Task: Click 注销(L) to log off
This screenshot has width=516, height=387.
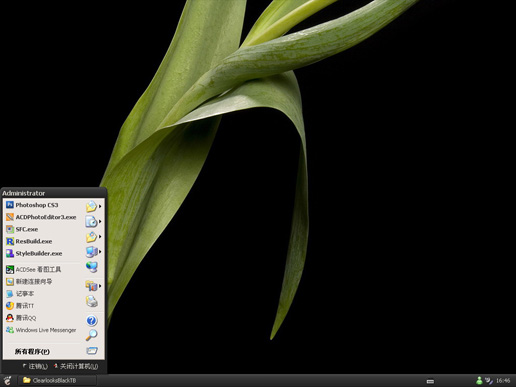Action: click(x=35, y=366)
